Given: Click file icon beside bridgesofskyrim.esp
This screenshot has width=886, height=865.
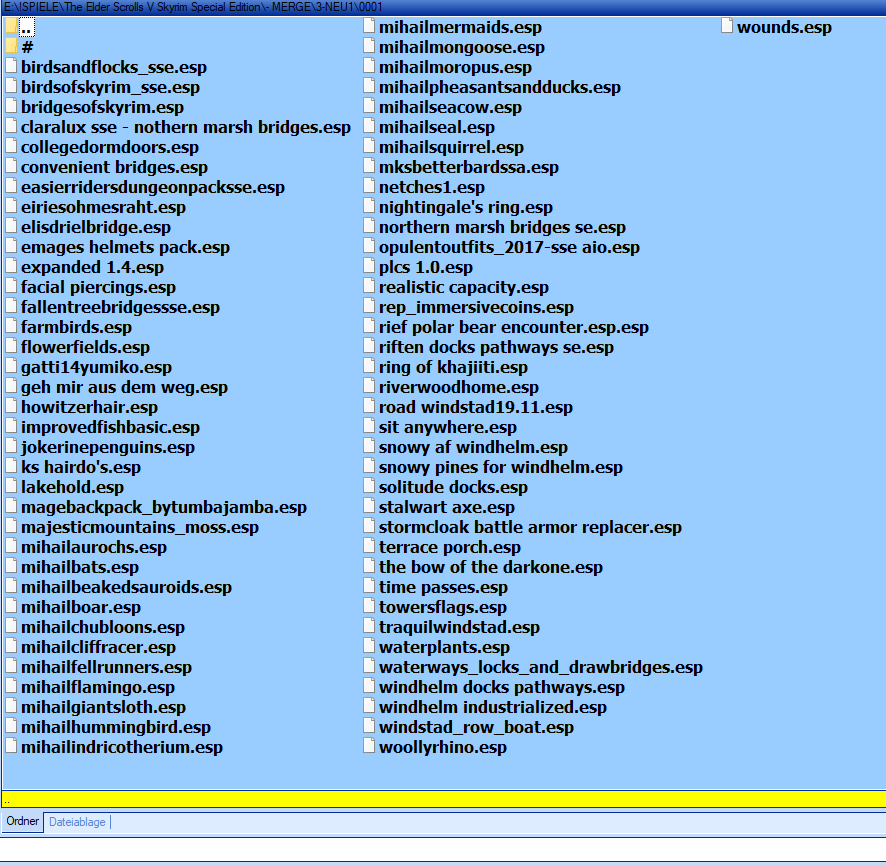Looking at the screenshot, I should click(11, 106).
